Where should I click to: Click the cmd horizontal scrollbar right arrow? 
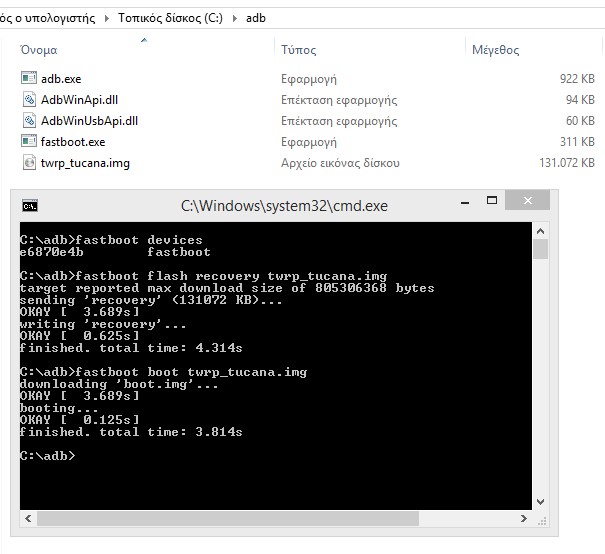524,519
